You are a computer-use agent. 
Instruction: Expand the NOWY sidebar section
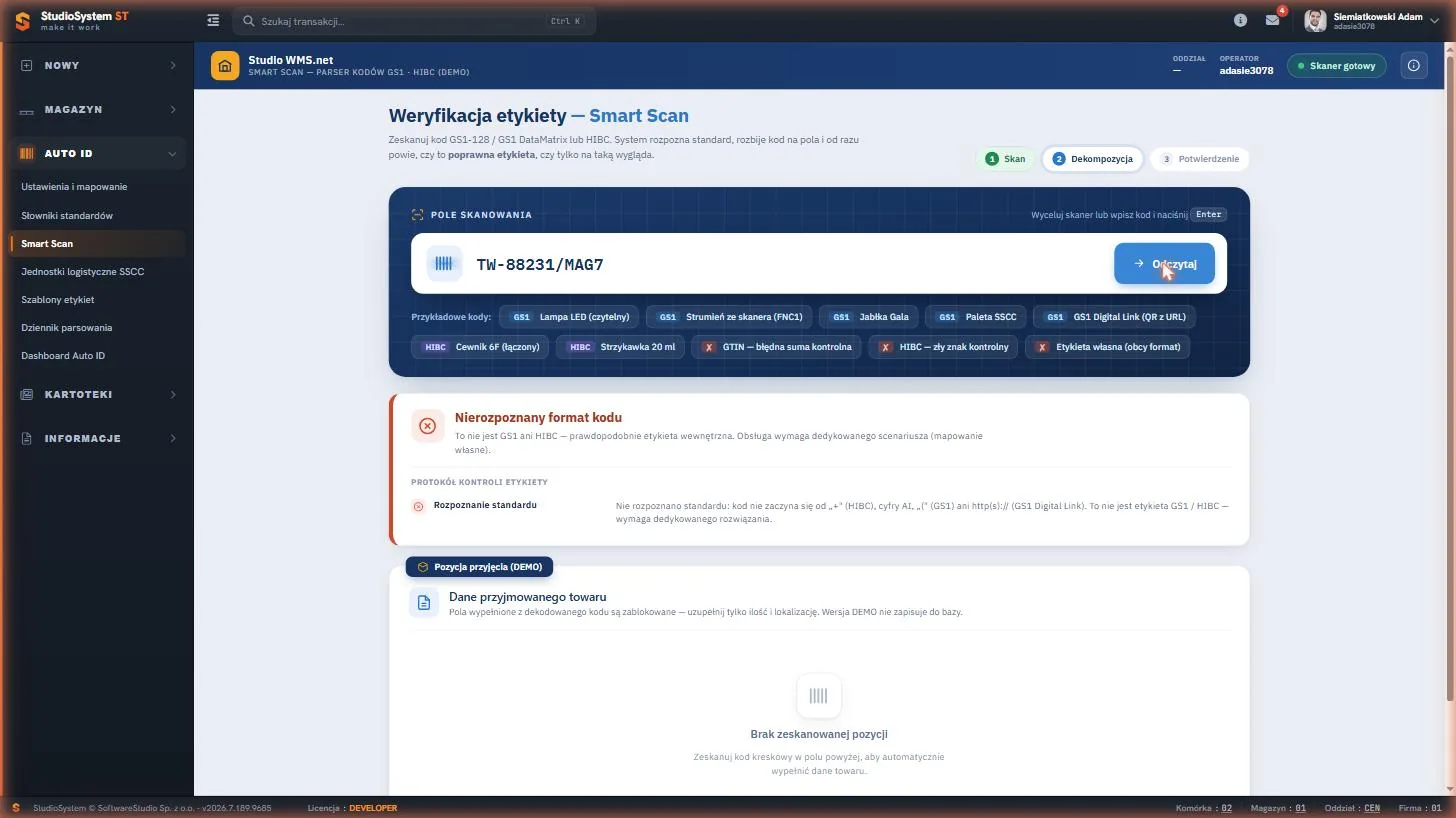tap(173, 65)
